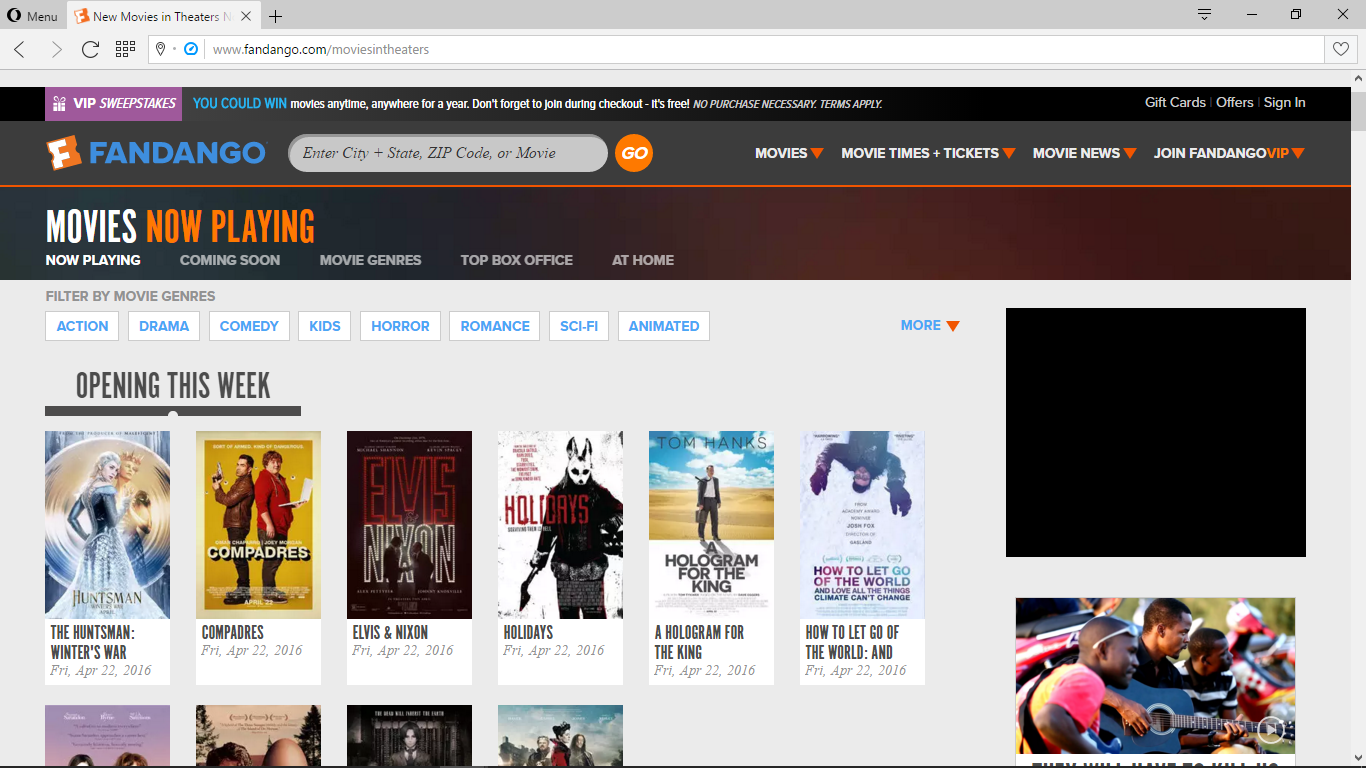Viewport: 1366px width, 768px height.
Task: Filter by KIDS genre
Action: 325,326
